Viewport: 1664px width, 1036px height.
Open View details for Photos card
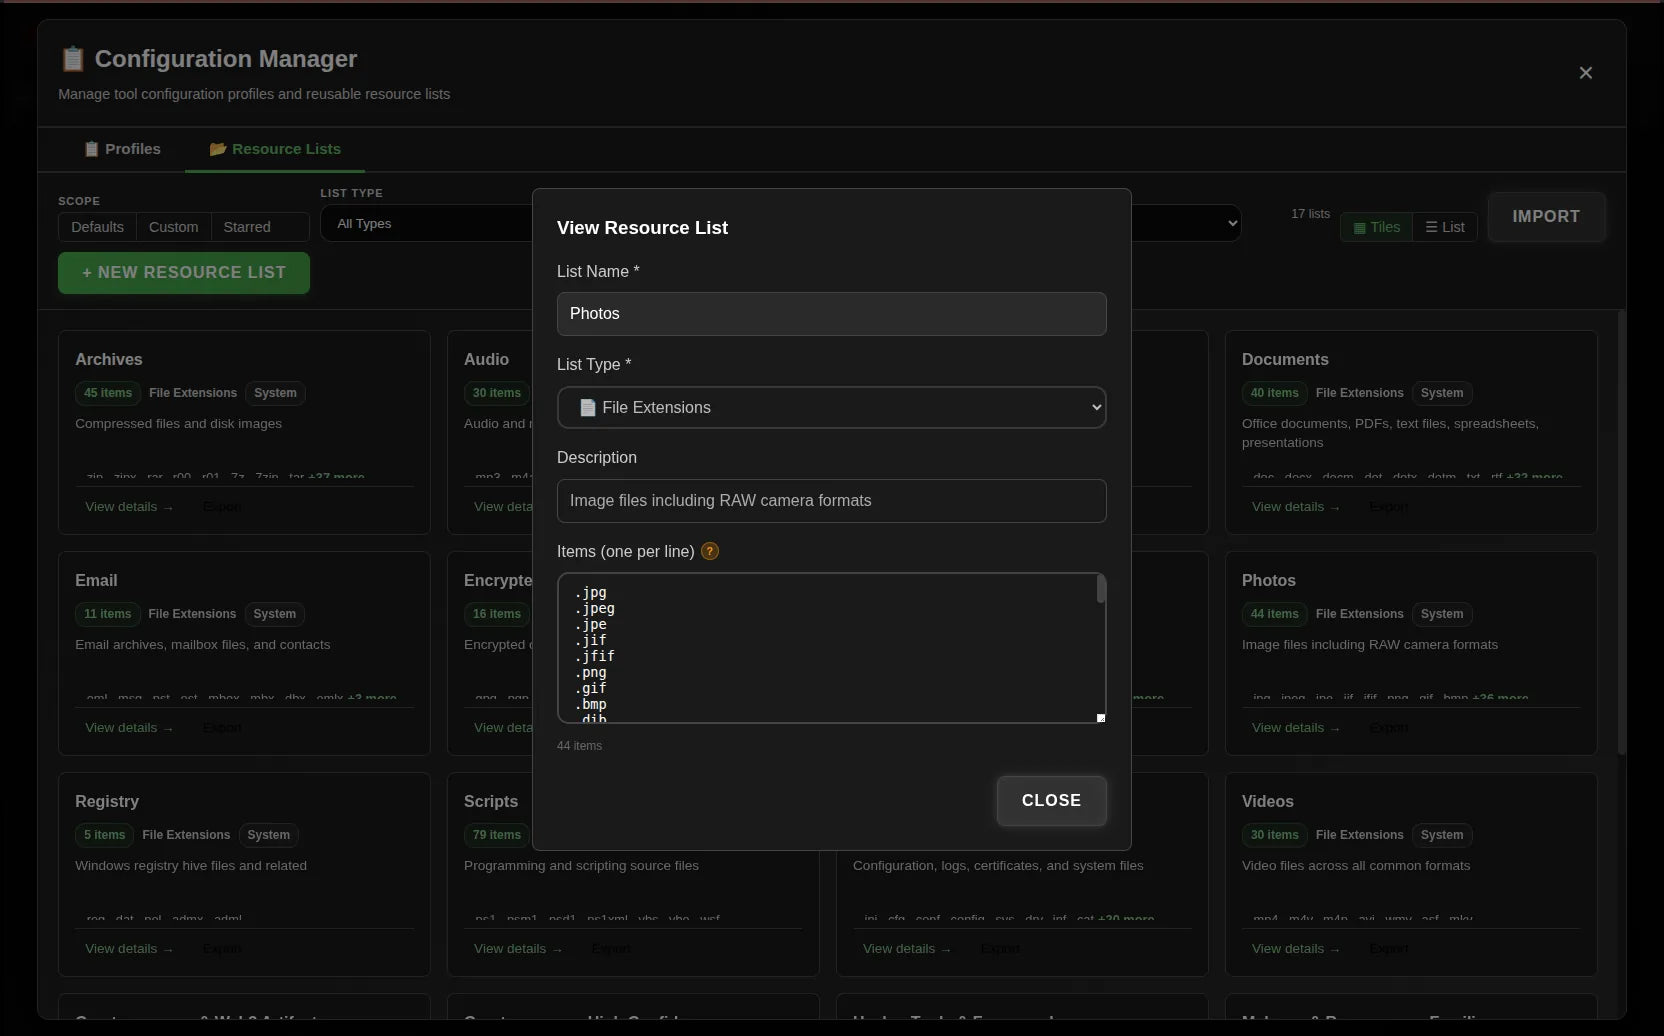point(1296,728)
